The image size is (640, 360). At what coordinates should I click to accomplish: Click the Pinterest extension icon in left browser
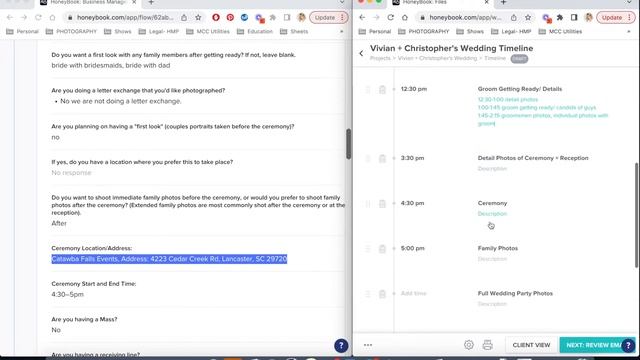(230, 18)
